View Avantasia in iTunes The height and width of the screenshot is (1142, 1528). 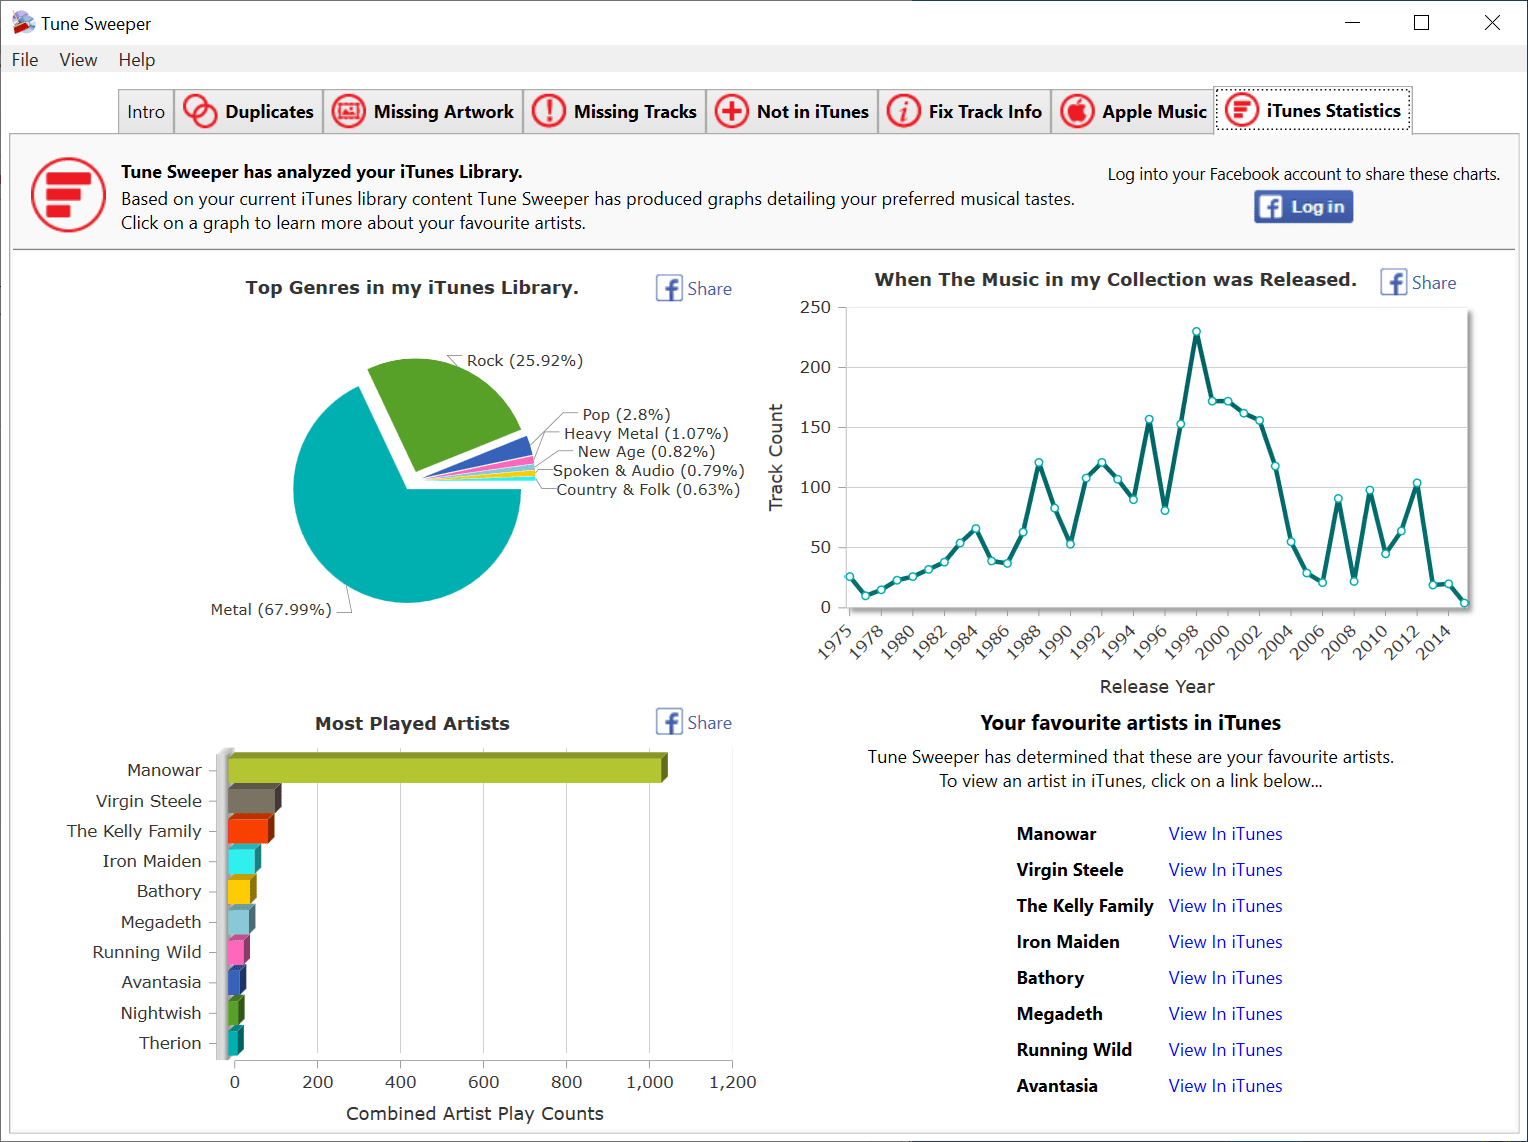click(1225, 1086)
